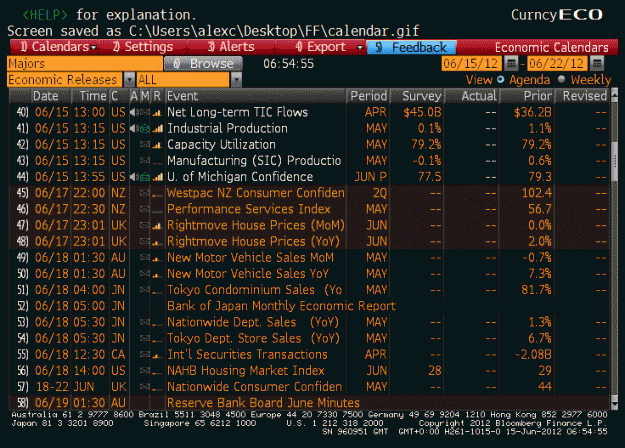
Task: Open calendar picker for start date 06/15/12
Action: point(511,63)
